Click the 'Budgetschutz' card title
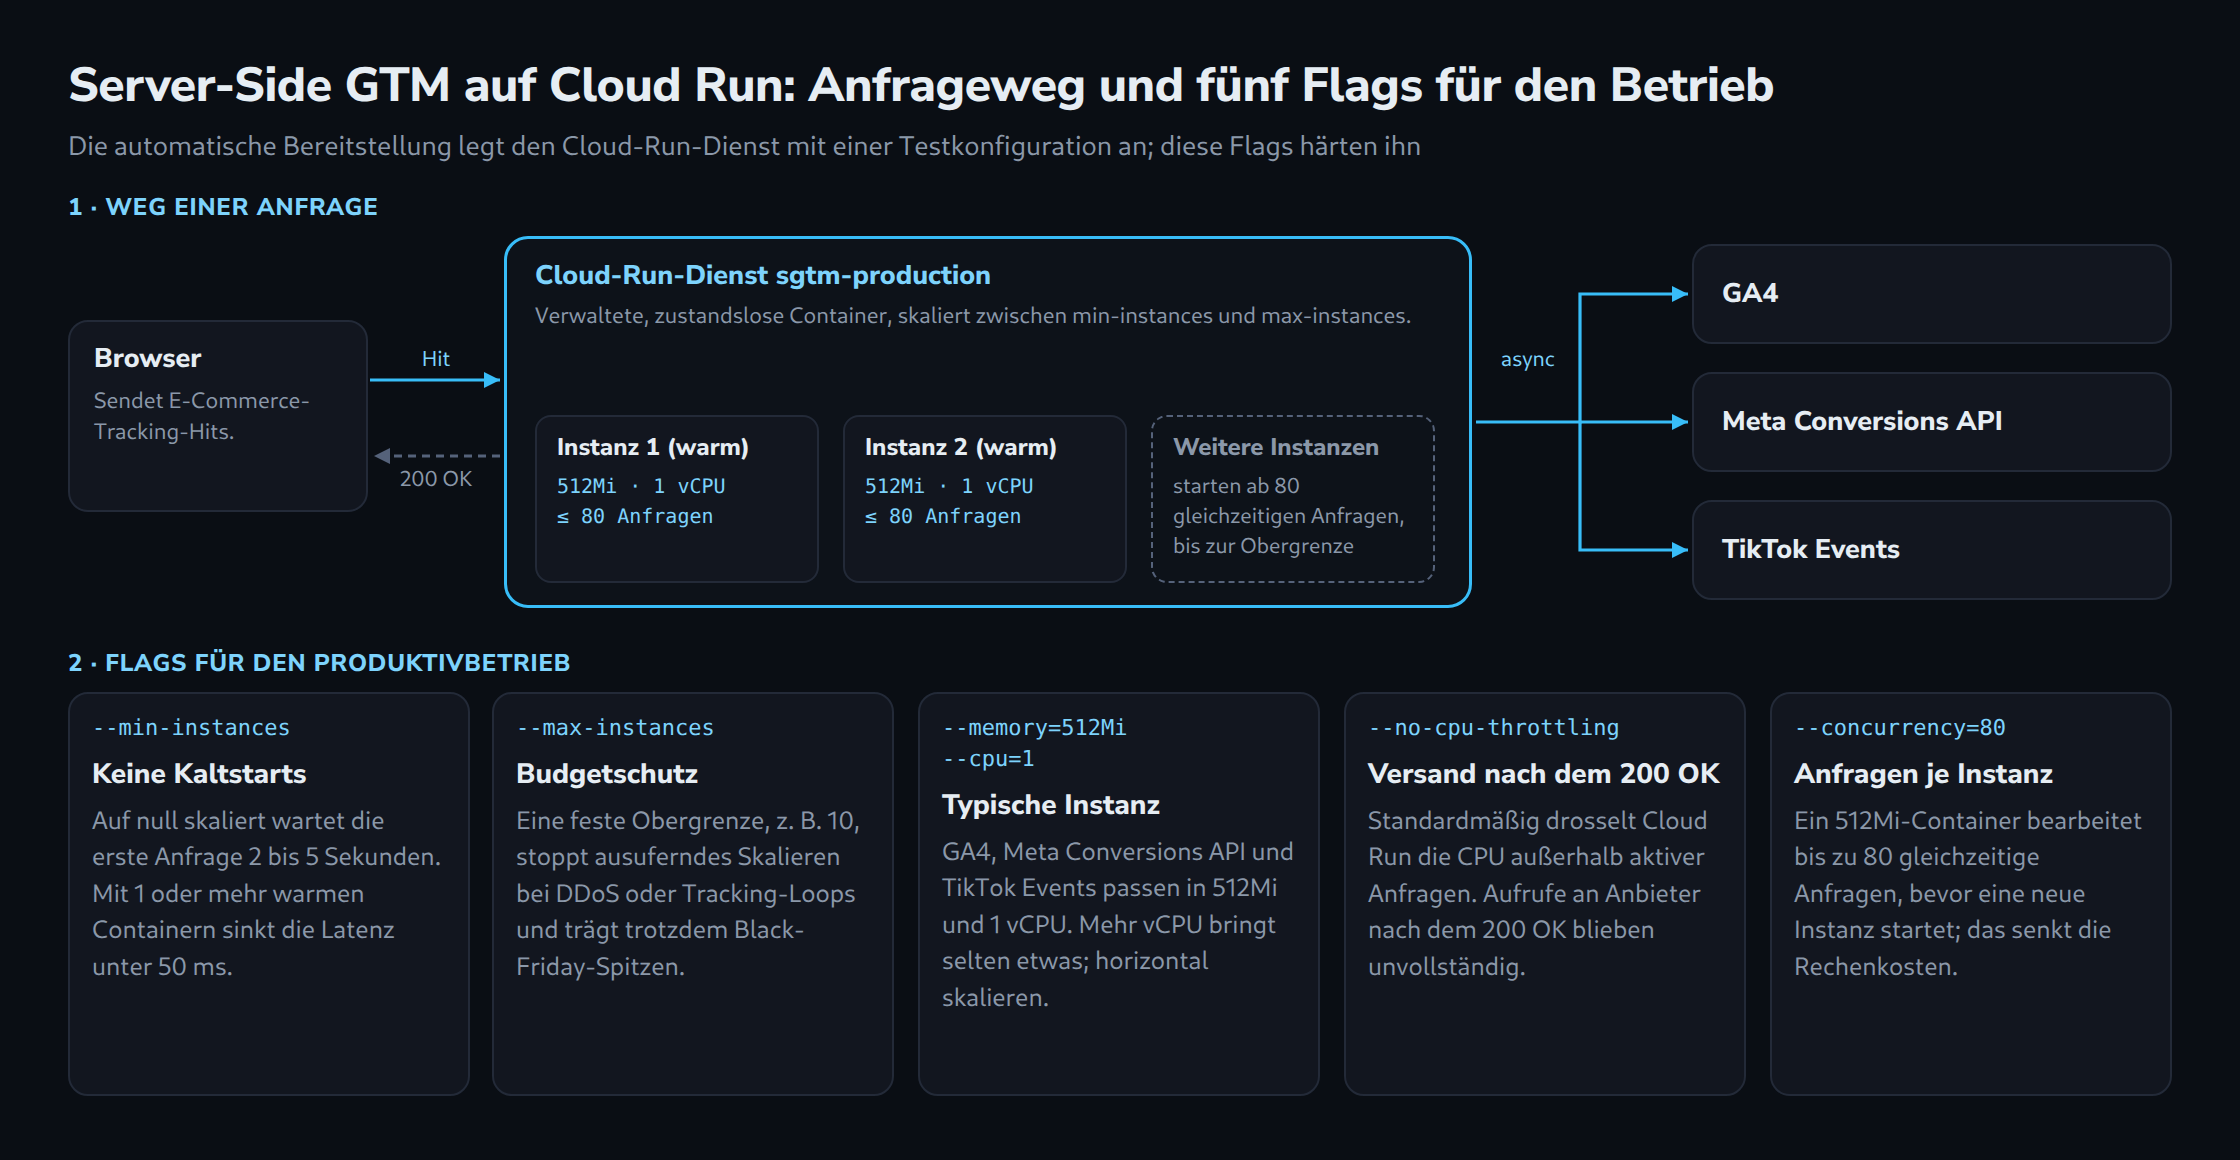 tap(607, 774)
